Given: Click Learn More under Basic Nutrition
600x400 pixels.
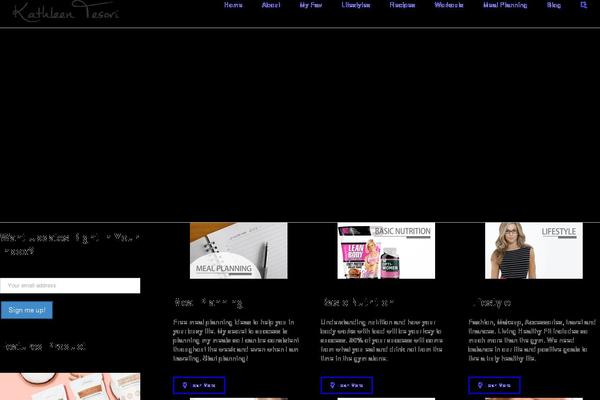Looking at the screenshot, I should pyautogui.click(x=347, y=385).
